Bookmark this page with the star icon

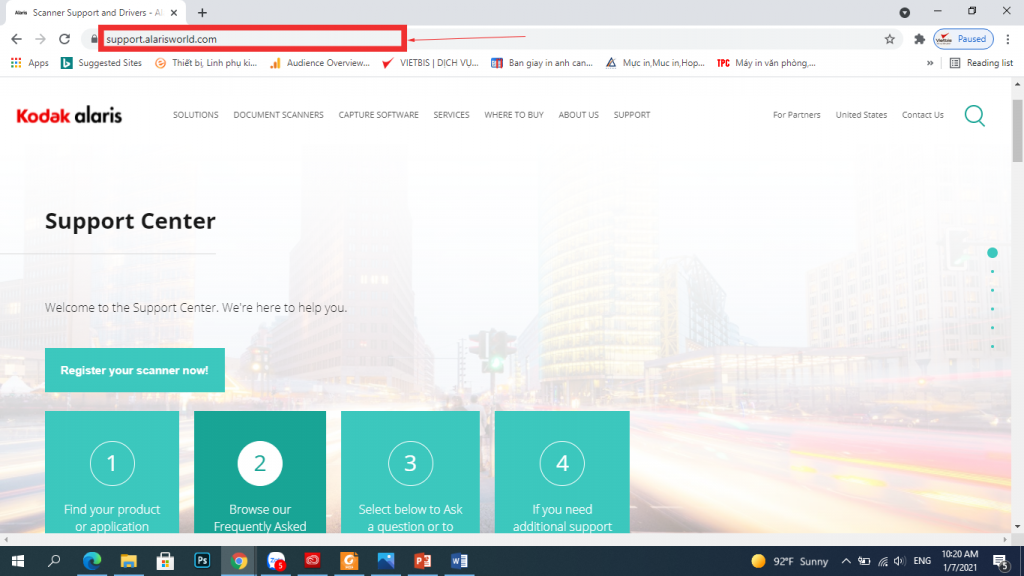click(889, 39)
